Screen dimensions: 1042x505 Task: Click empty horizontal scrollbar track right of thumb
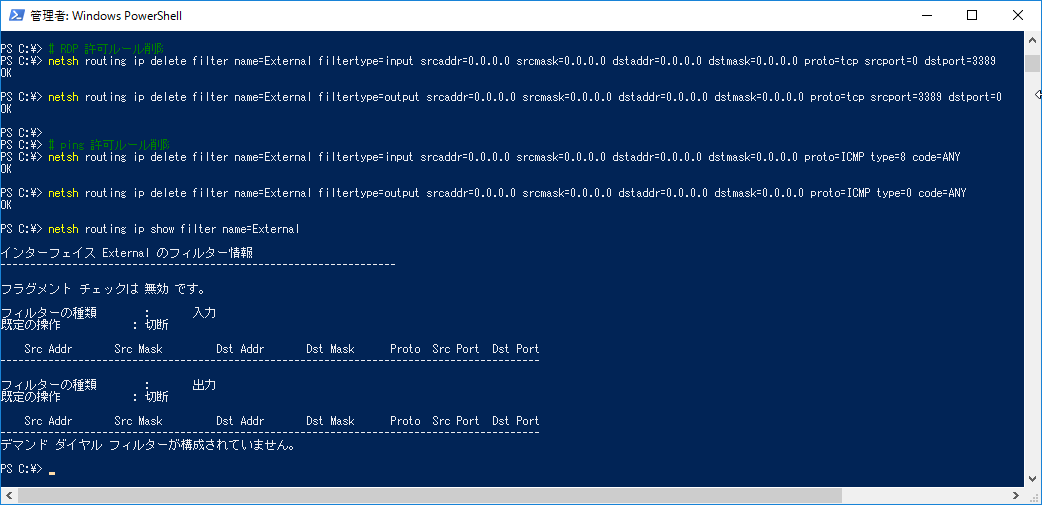[925, 496]
